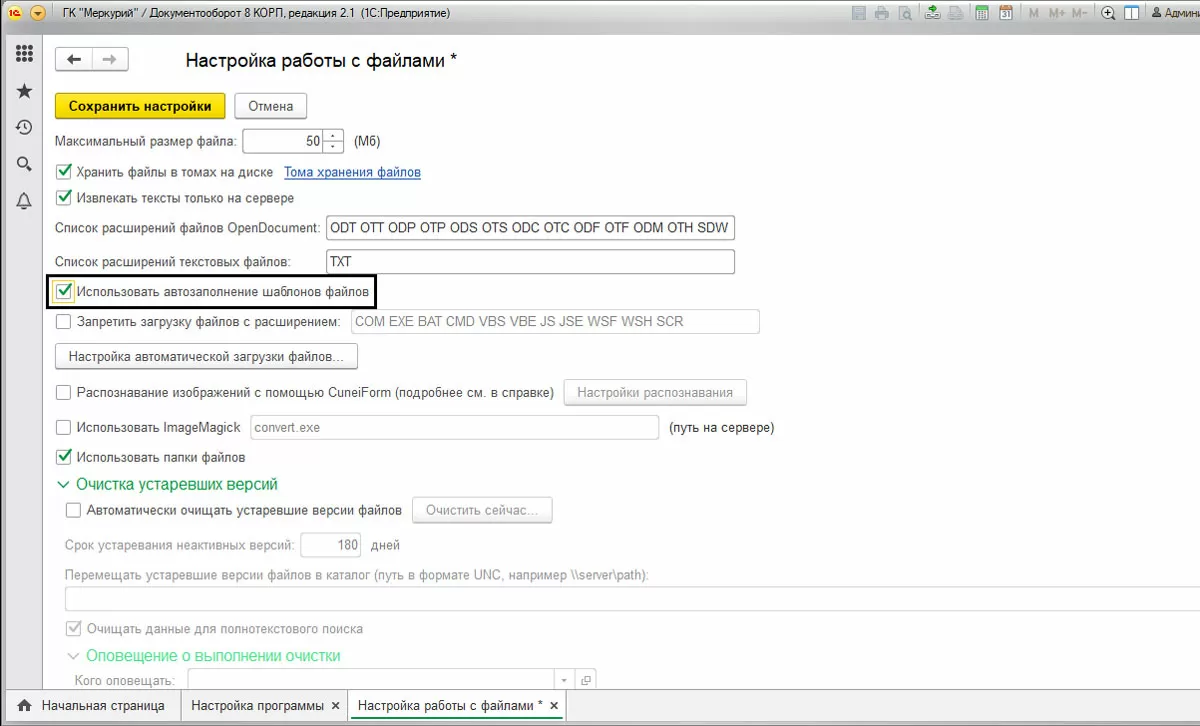This screenshot has width=1200, height=726.
Task: Enable Автоматически очищать устаревшие версии файлов
Action: tap(73, 510)
